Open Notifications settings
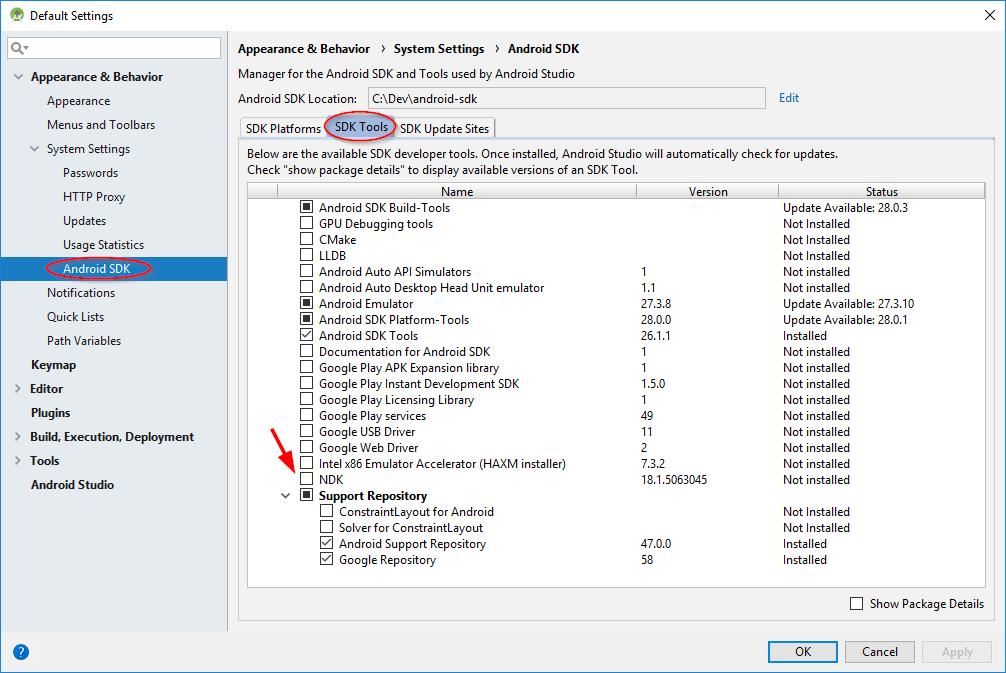The width and height of the screenshot is (1006, 673). point(81,293)
